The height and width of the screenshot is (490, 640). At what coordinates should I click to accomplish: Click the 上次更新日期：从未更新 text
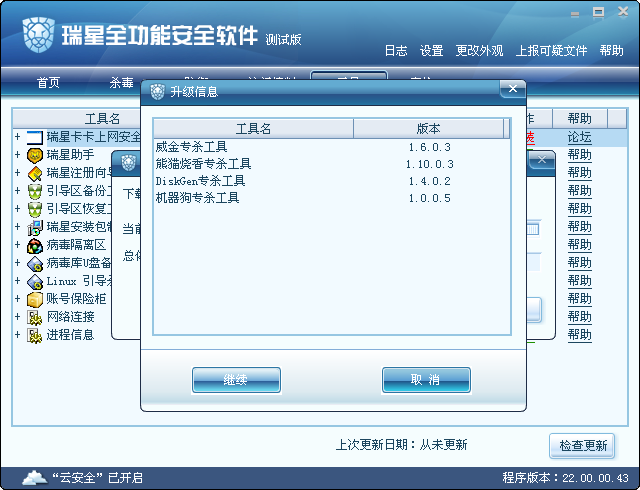tap(401, 445)
